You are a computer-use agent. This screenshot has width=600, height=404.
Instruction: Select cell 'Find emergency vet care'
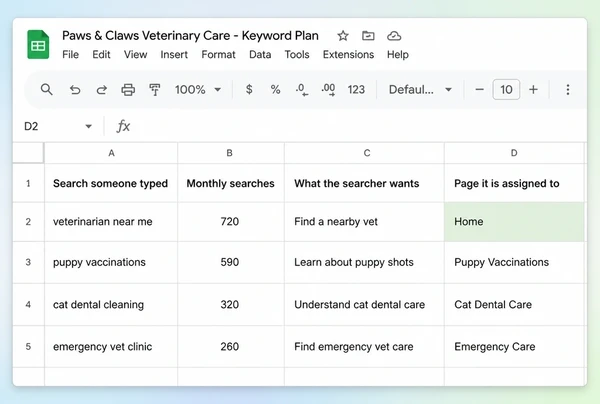coord(364,347)
